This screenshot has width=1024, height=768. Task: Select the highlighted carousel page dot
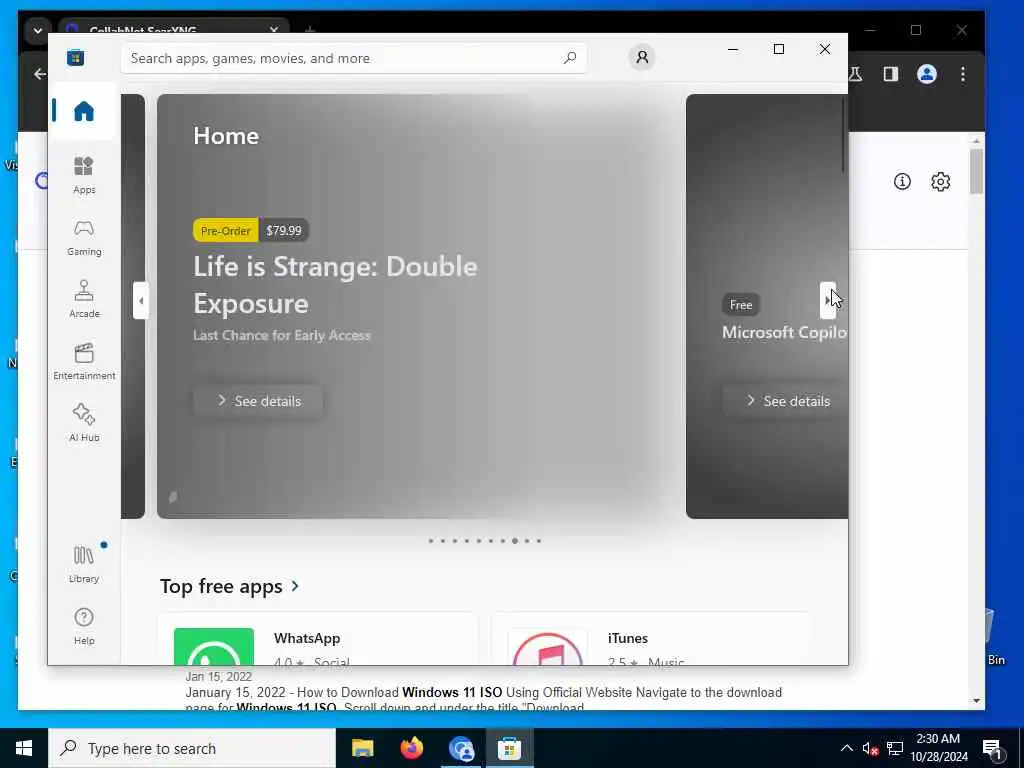[515, 541]
